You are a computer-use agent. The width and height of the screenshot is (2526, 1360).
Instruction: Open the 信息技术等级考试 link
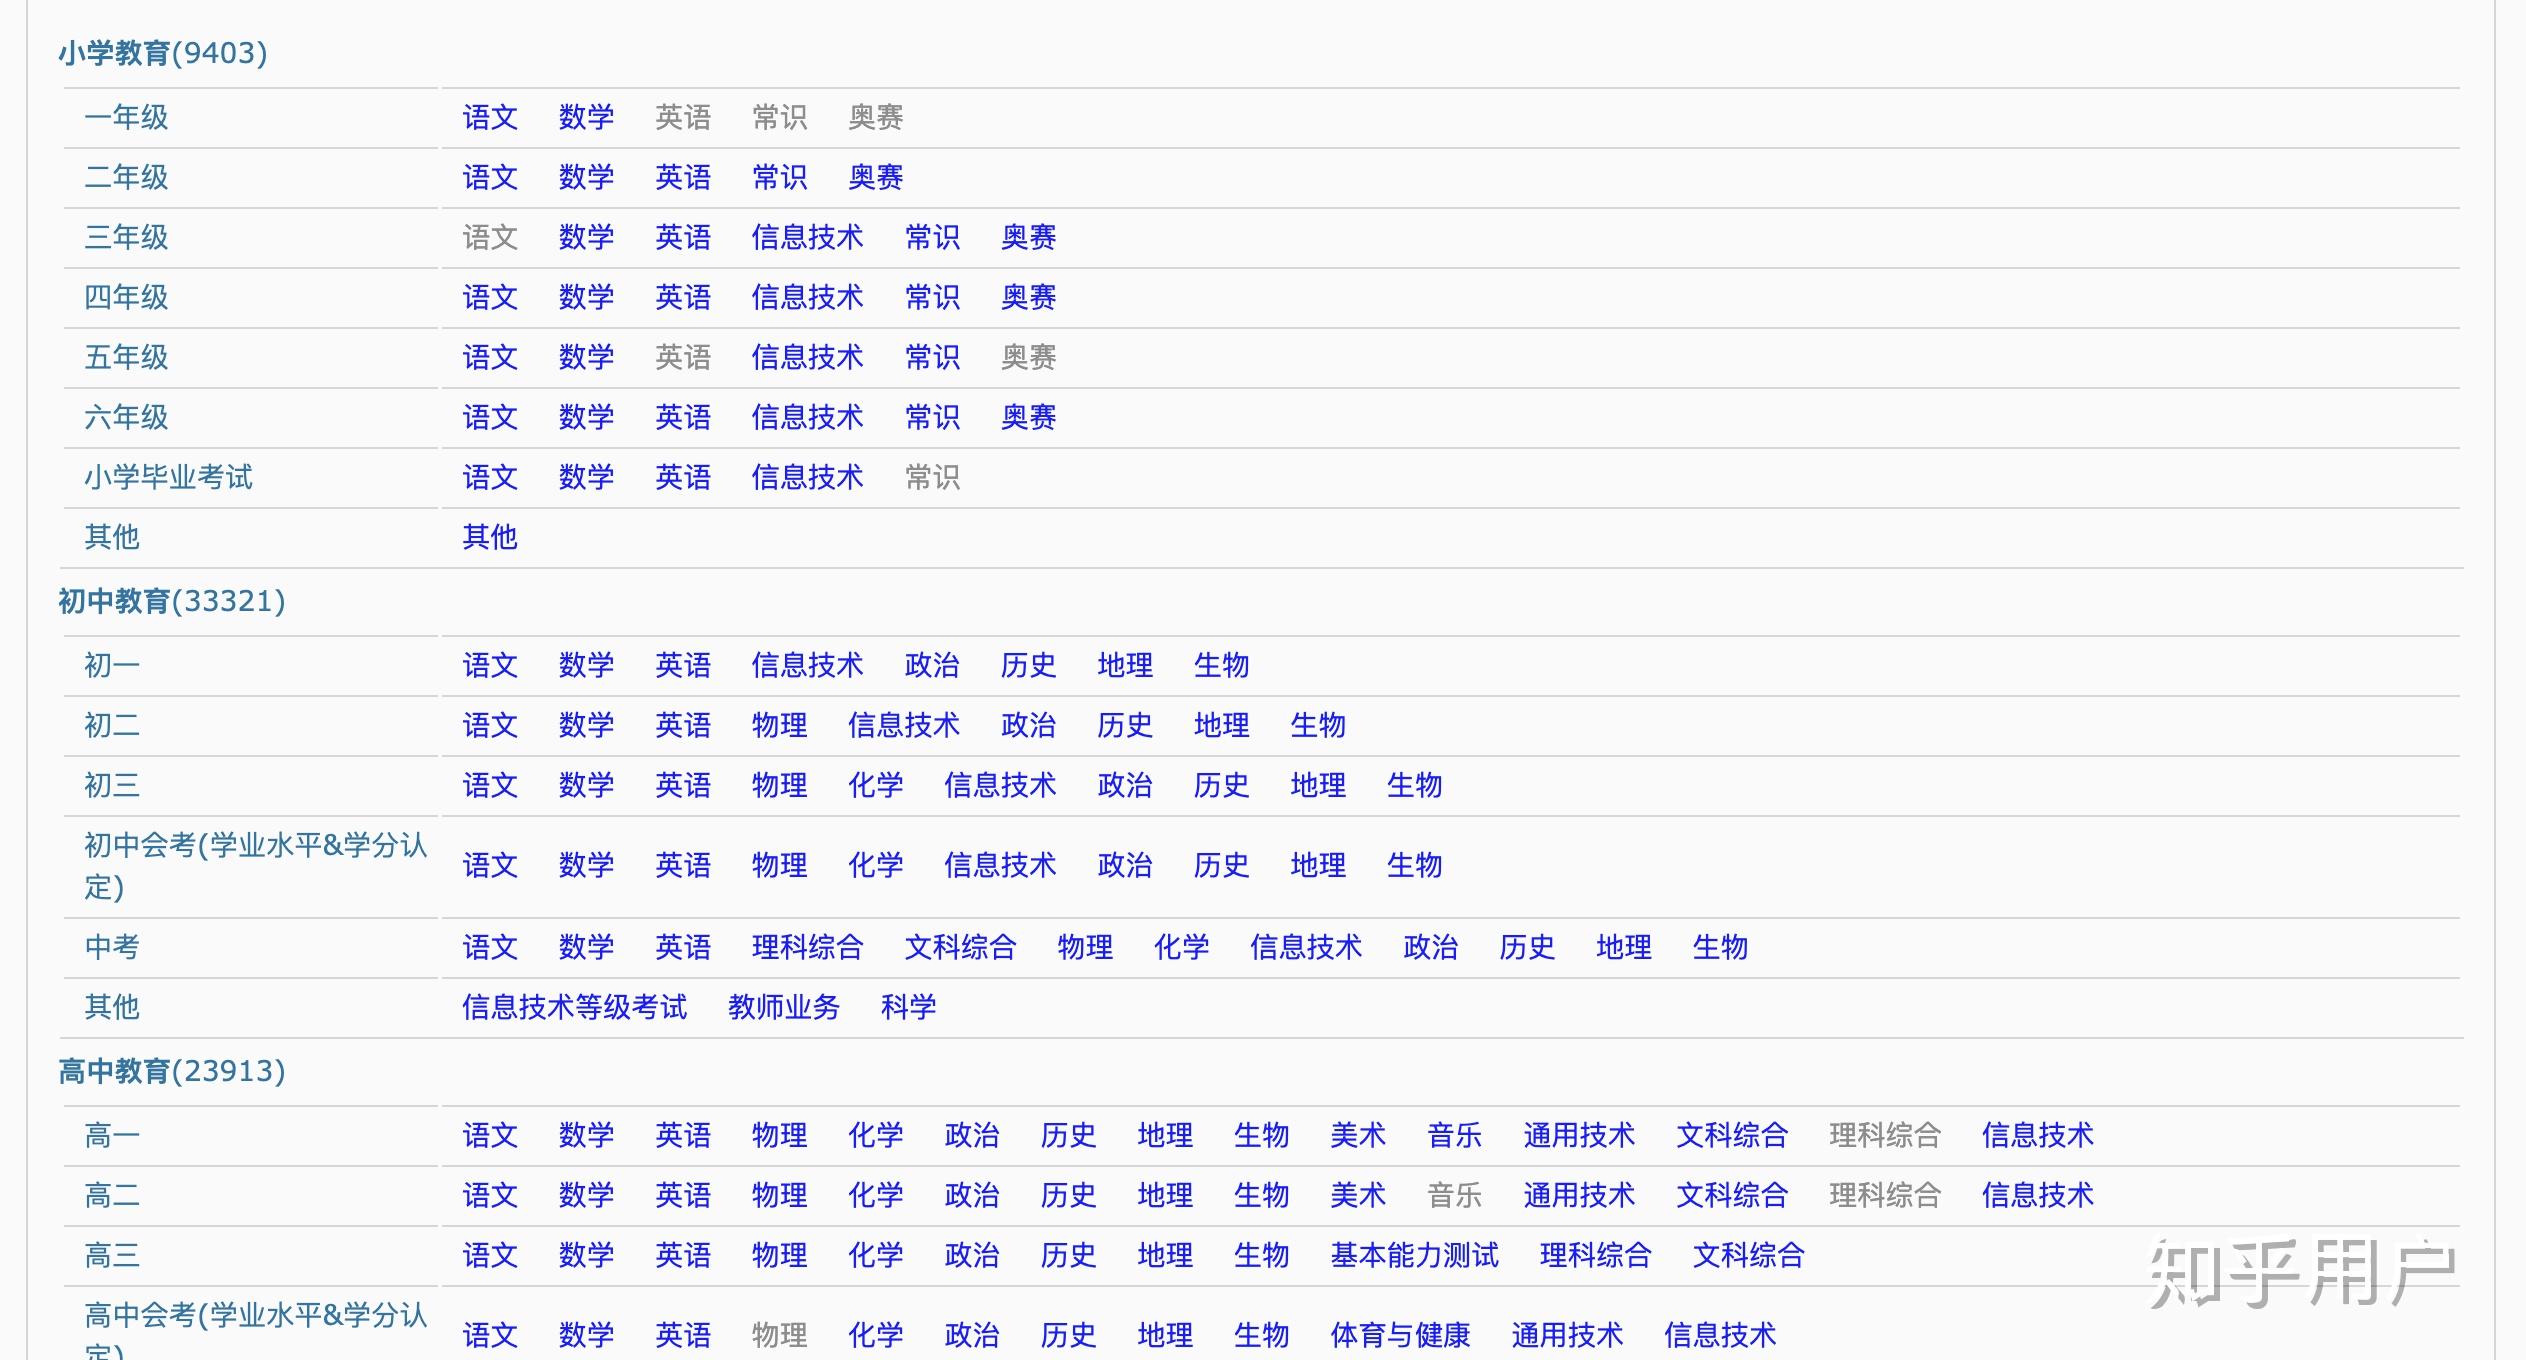coord(575,1007)
